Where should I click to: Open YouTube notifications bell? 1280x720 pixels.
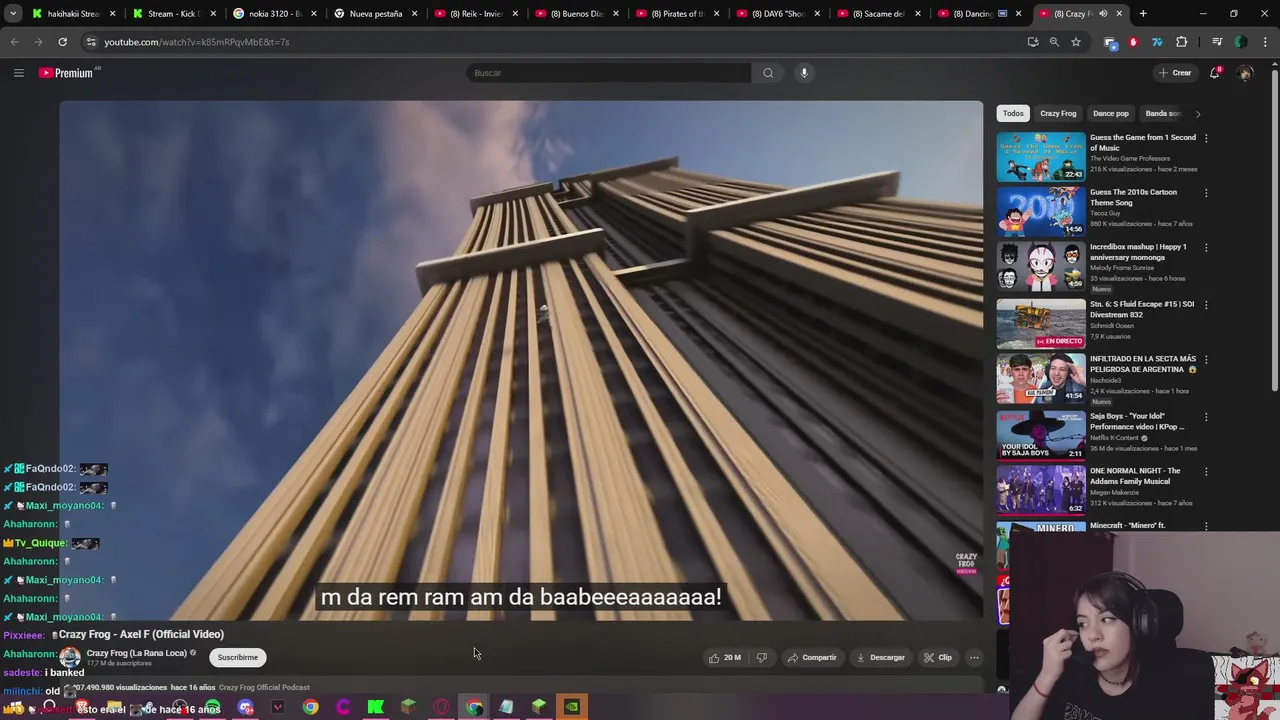point(1215,73)
